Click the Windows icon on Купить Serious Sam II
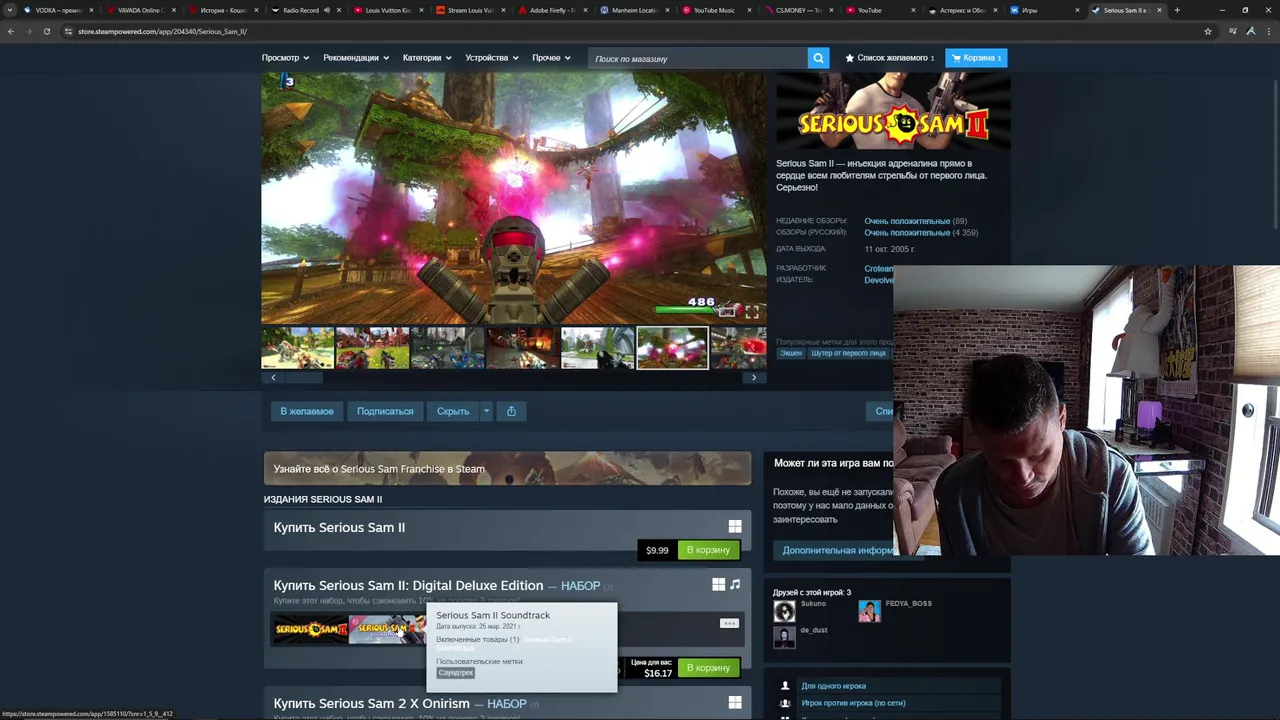Screen dimensions: 1280x720 (x=735, y=527)
